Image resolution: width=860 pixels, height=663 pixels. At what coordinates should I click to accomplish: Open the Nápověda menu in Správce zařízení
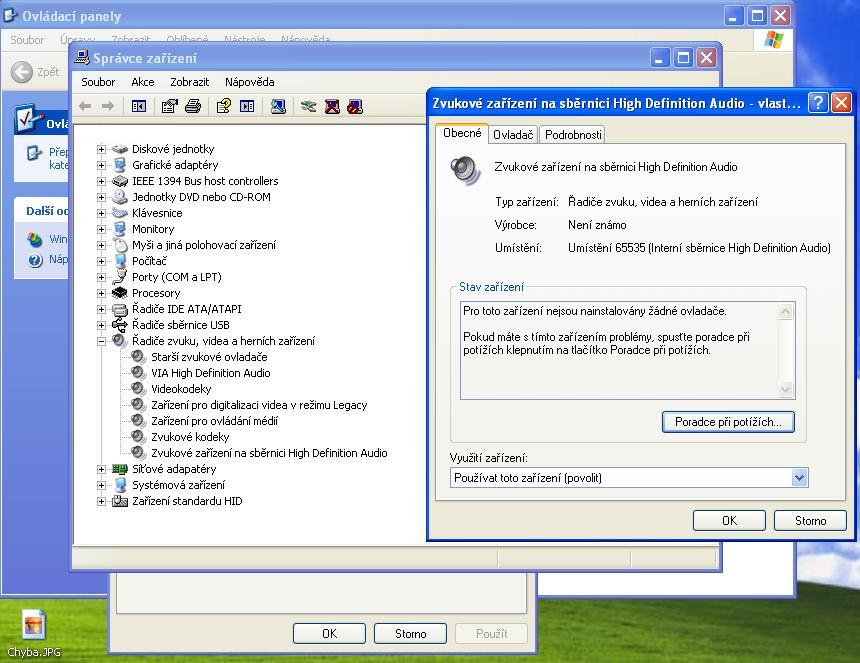coord(250,82)
